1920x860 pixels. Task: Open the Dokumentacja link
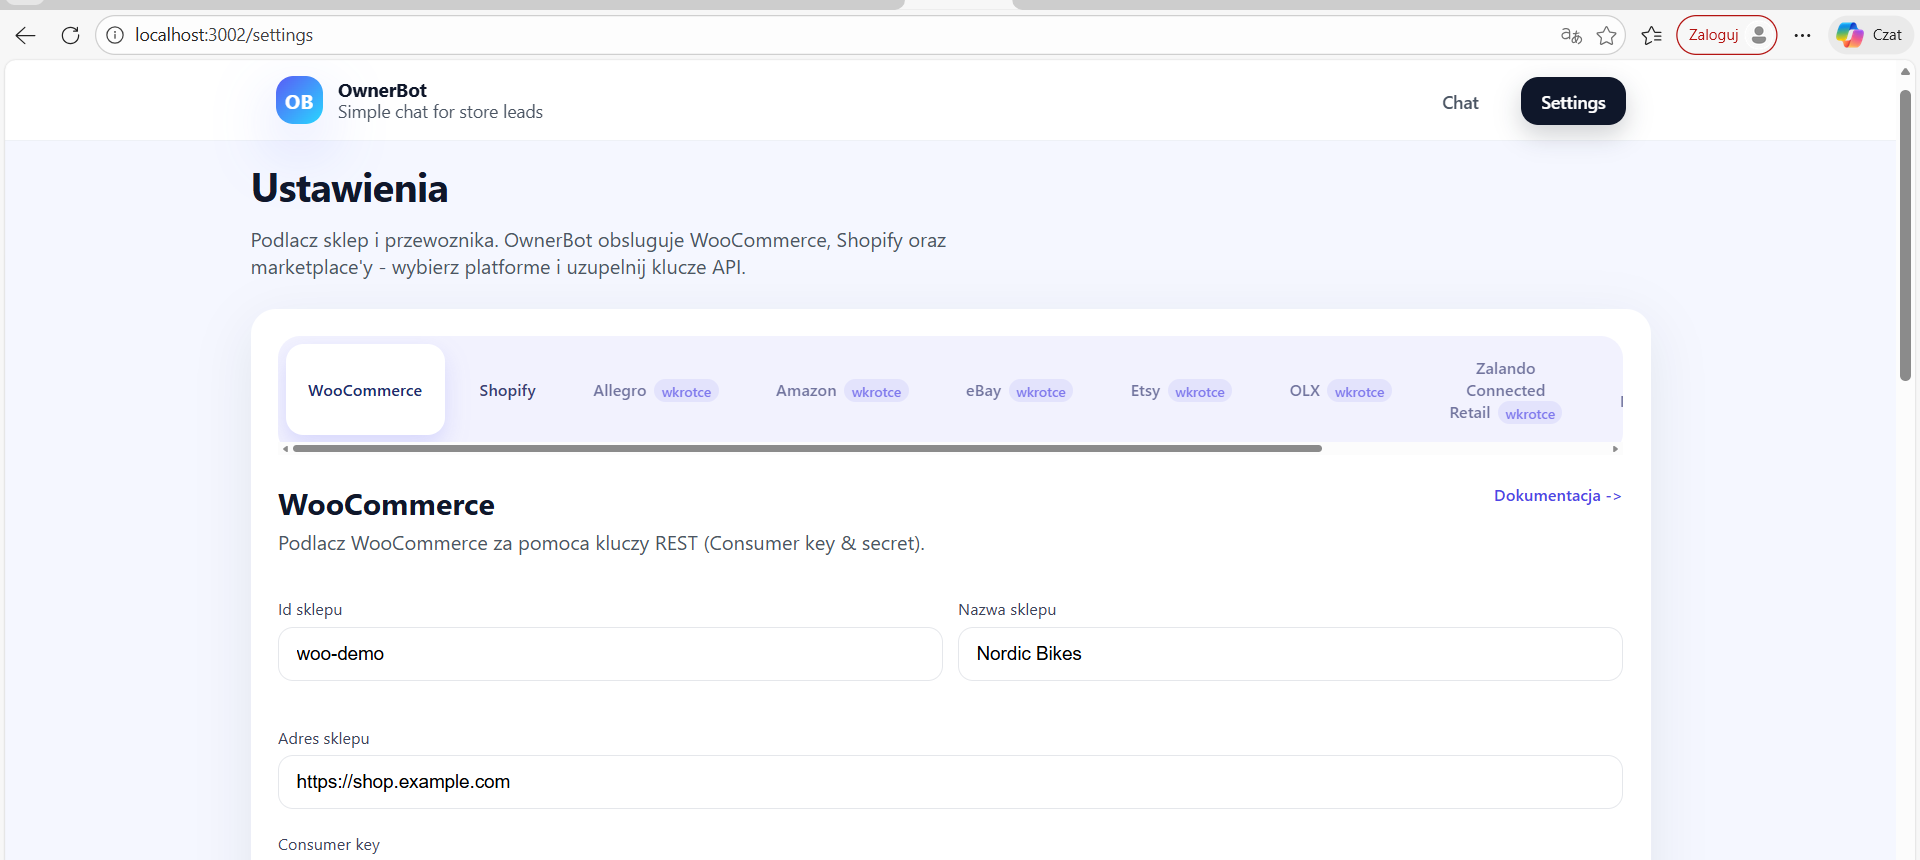pyautogui.click(x=1557, y=496)
